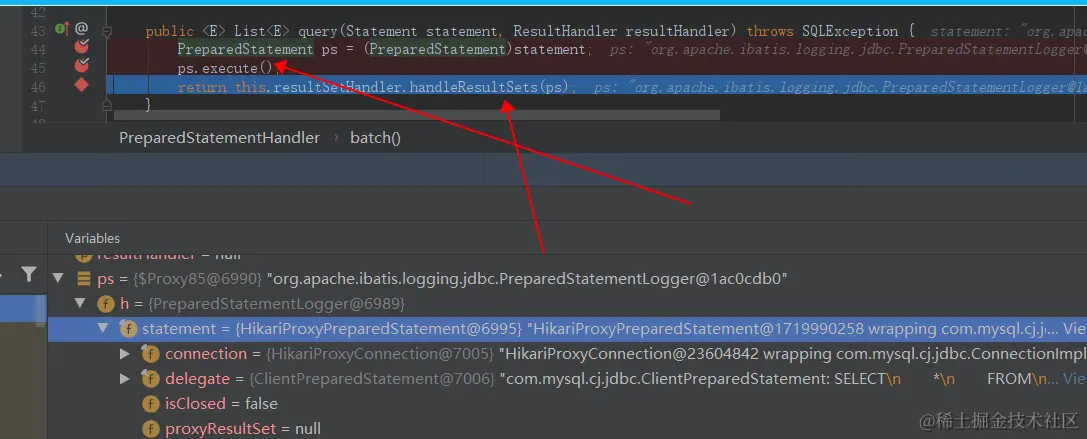The width and height of the screenshot is (1087, 439).
Task: Select the delegate ClientPreparedStatement@7006 row
Action: click(567, 379)
